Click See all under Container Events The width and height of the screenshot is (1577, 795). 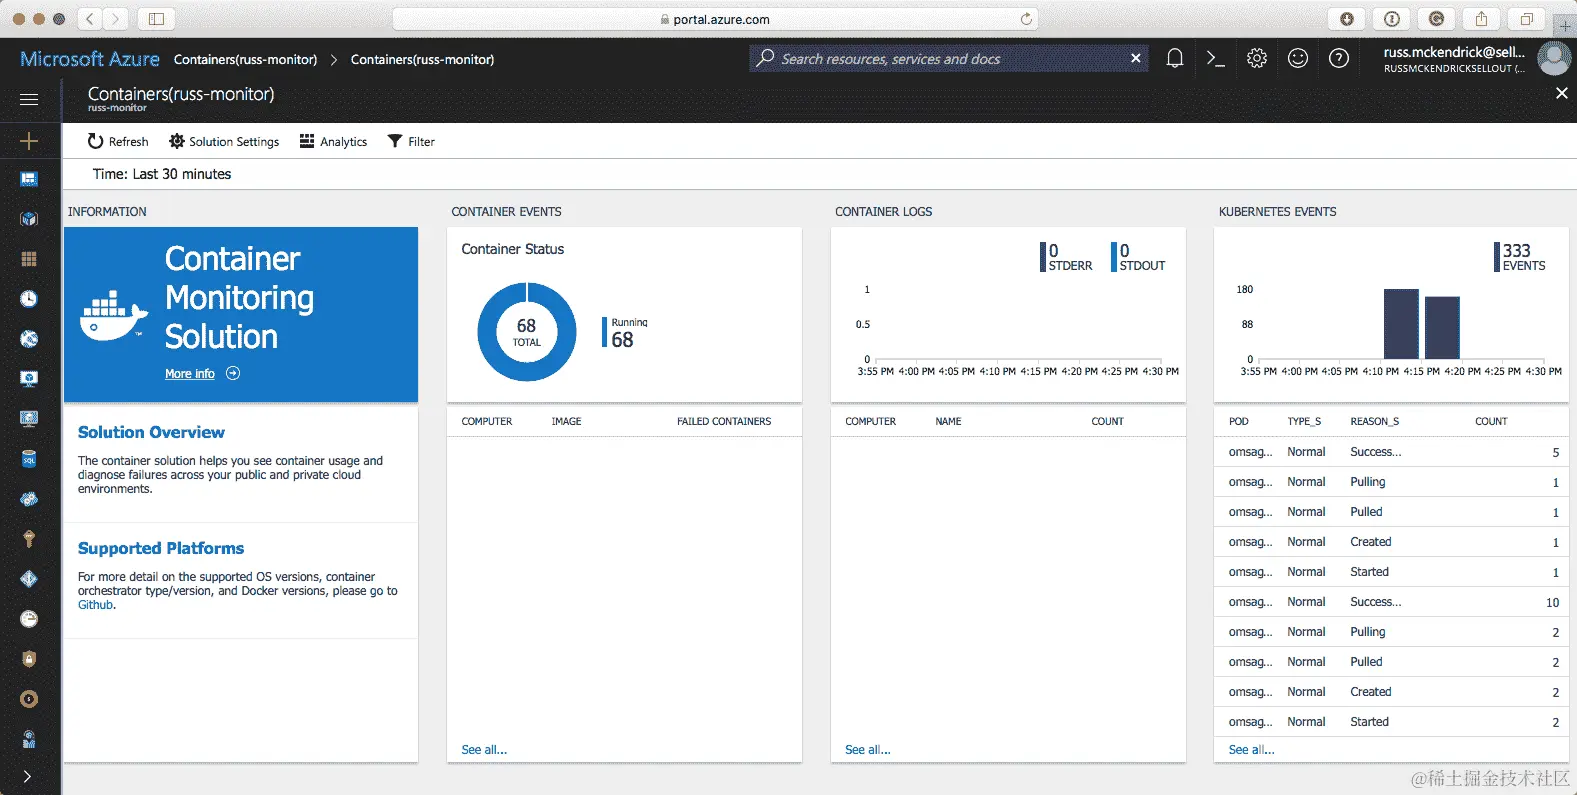click(x=484, y=750)
